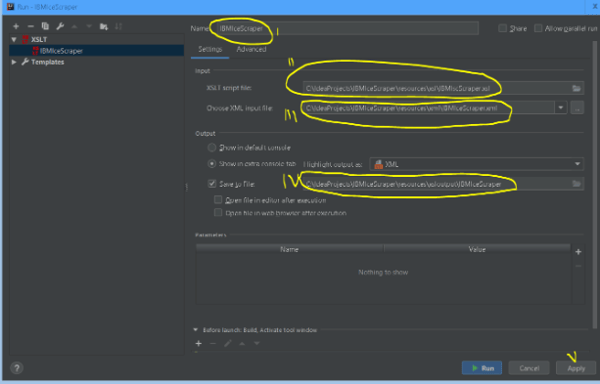The image size is (600, 384).
Task: Select Show in extra console tab option
Action: (x=212, y=164)
